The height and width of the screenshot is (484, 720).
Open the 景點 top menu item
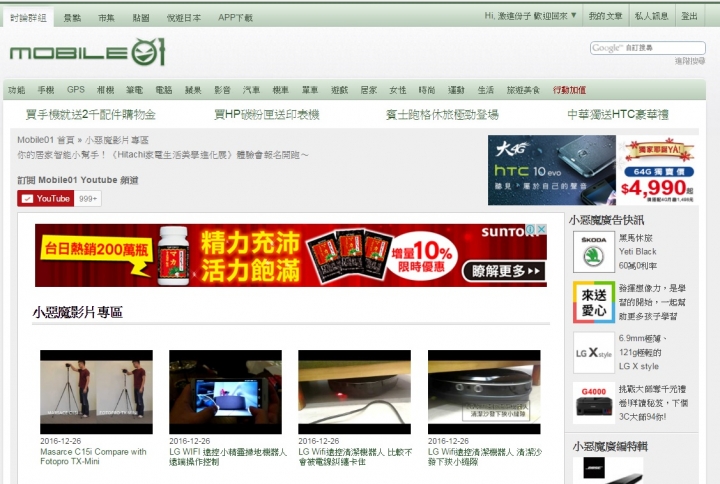[72, 18]
